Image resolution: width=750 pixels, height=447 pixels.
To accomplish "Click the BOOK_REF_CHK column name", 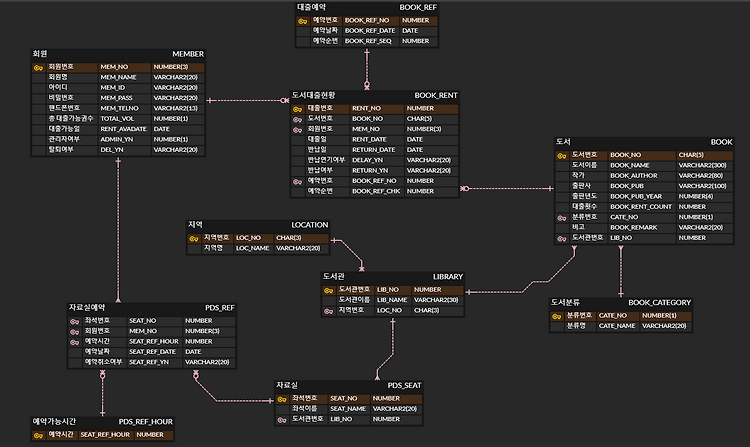I will point(376,191).
